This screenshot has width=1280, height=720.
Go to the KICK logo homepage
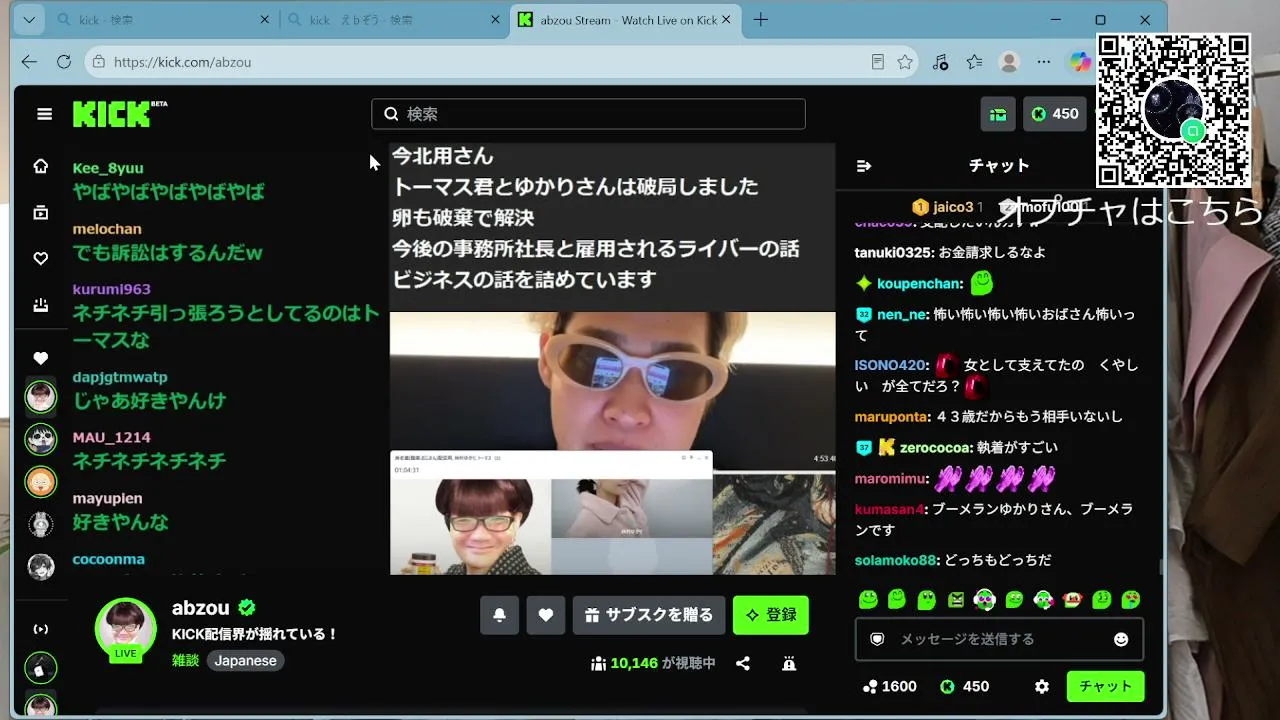coord(120,114)
